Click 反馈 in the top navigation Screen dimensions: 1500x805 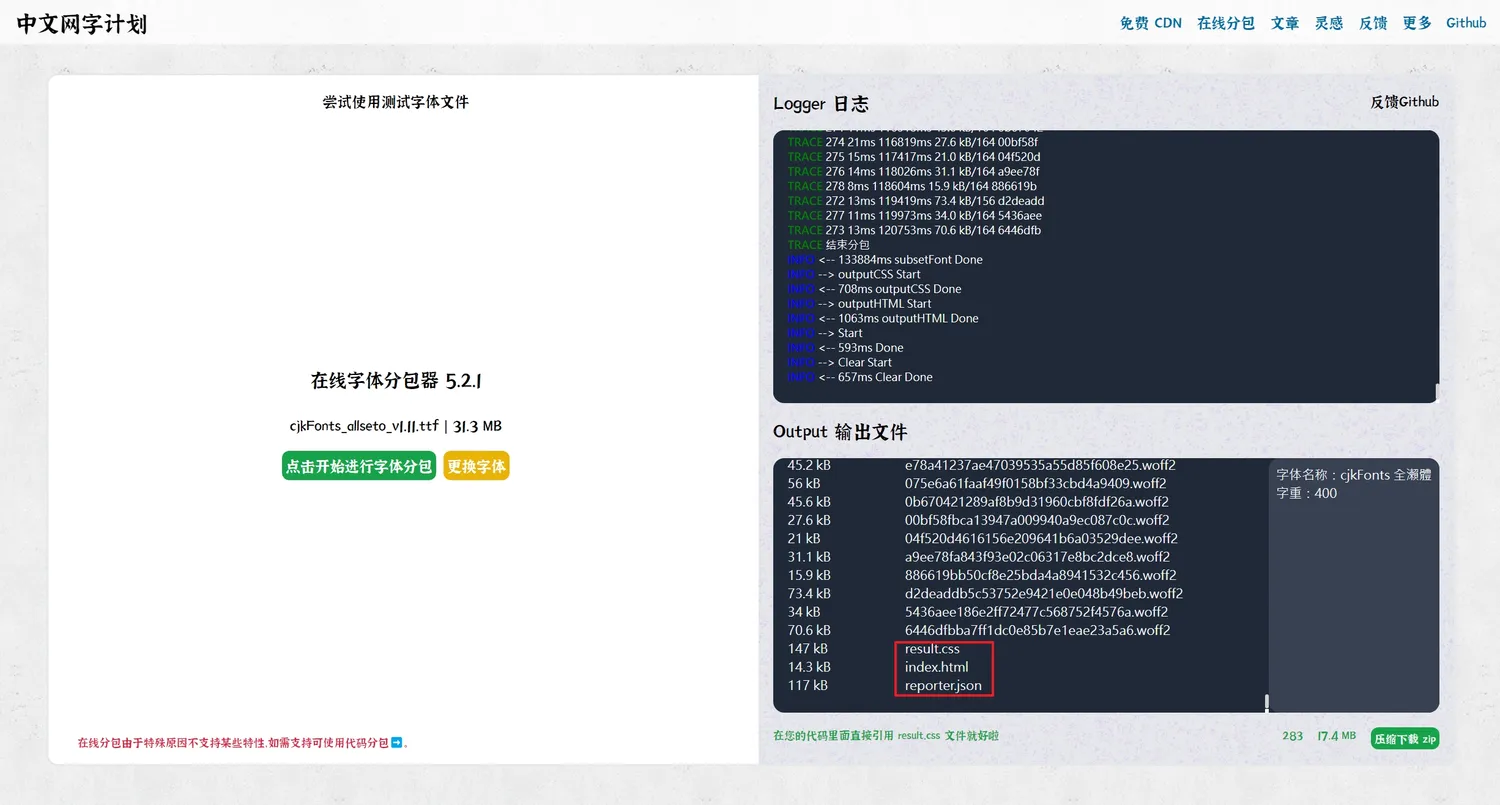point(1373,22)
